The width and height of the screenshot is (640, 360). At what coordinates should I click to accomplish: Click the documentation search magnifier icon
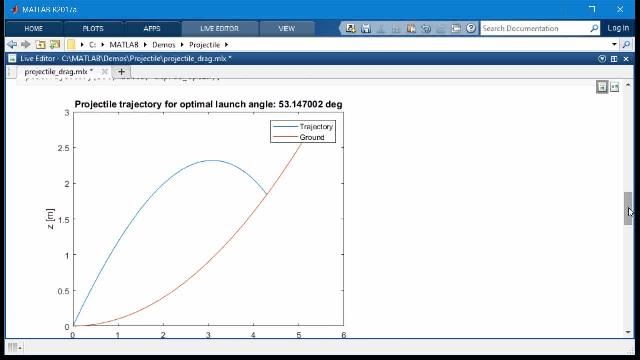(x=594, y=28)
